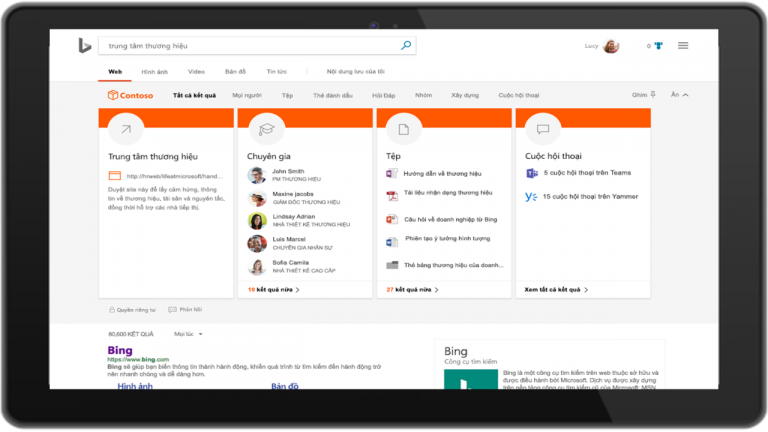The width and height of the screenshot is (768, 432).
Task: Select the Xây dựng filter
Action: [x=465, y=96]
